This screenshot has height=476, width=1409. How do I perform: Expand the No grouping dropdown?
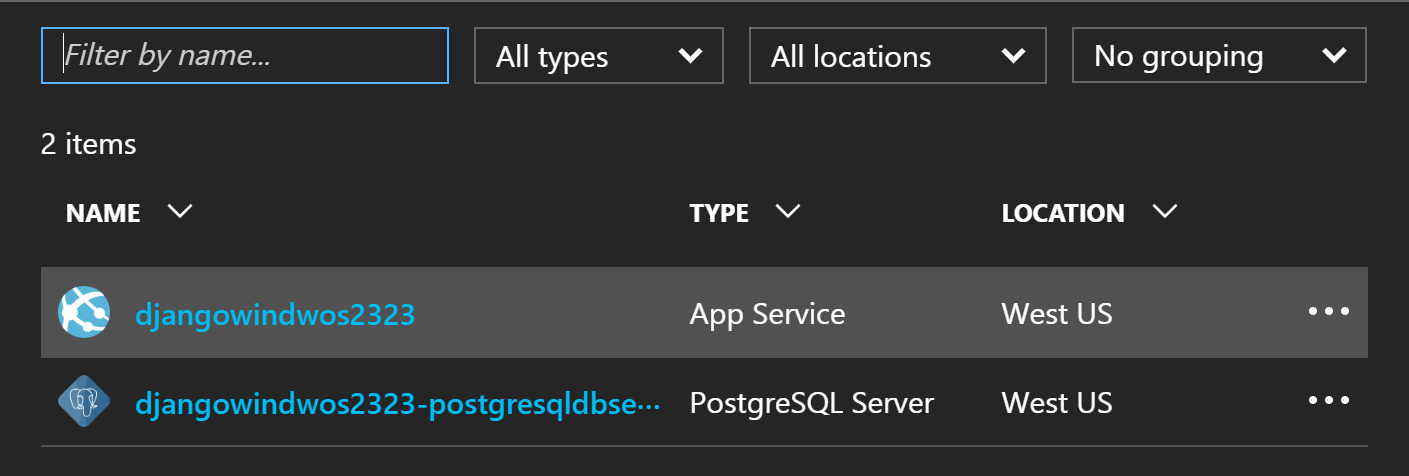[x=1218, y=56]
